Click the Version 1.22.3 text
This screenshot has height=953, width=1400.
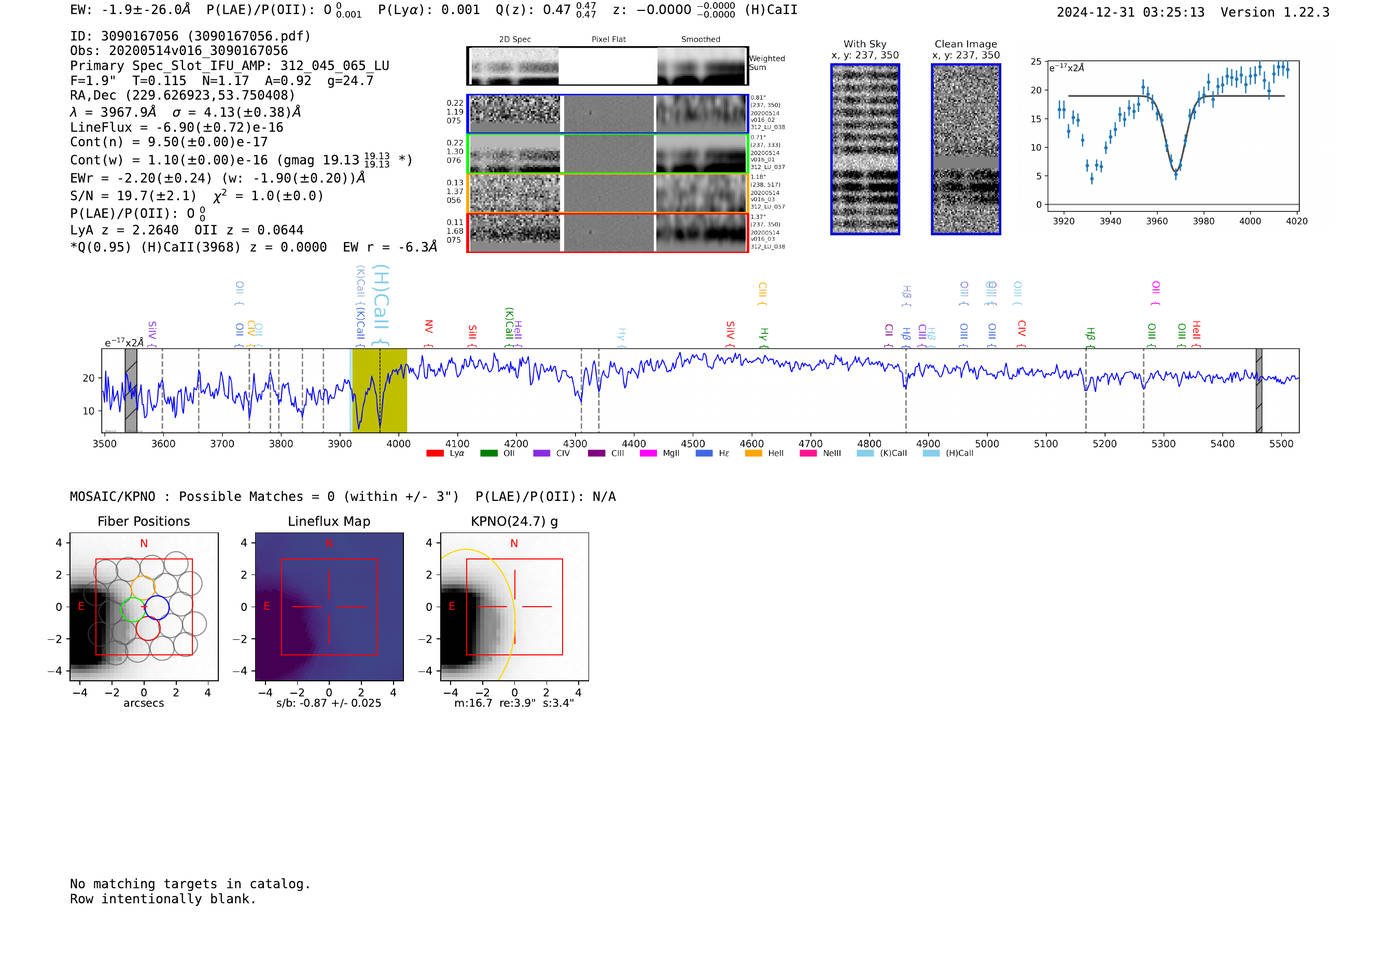click(x=1275, y=12)
